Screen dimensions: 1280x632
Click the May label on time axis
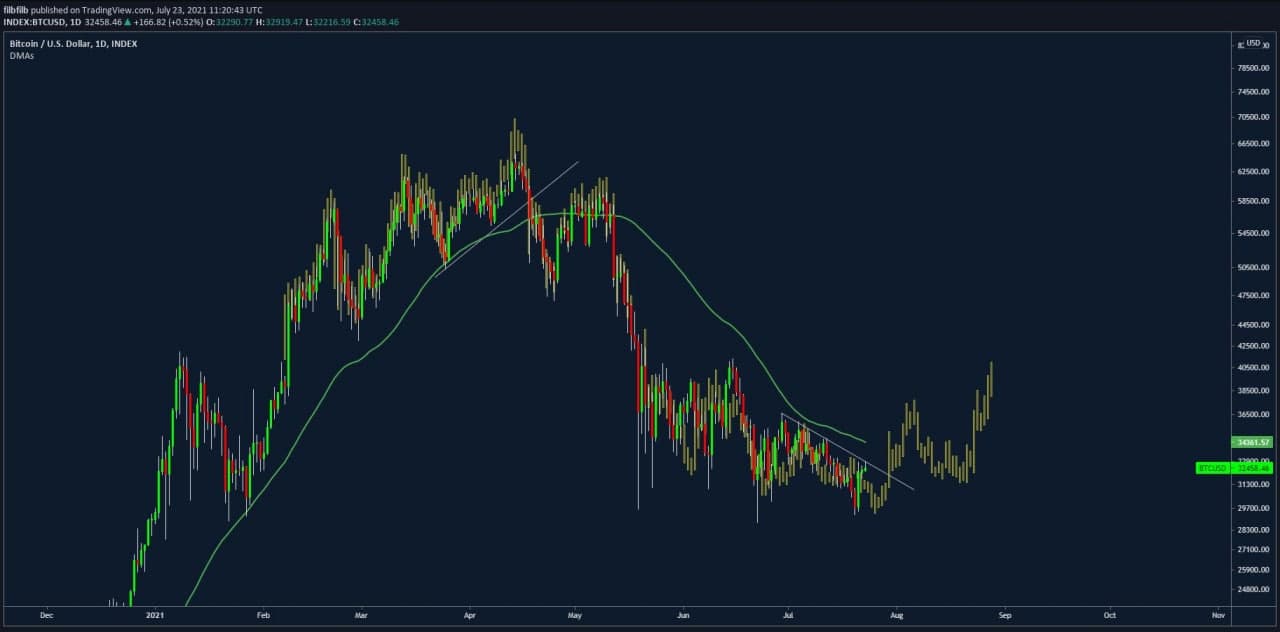click(x=574, y=617)
